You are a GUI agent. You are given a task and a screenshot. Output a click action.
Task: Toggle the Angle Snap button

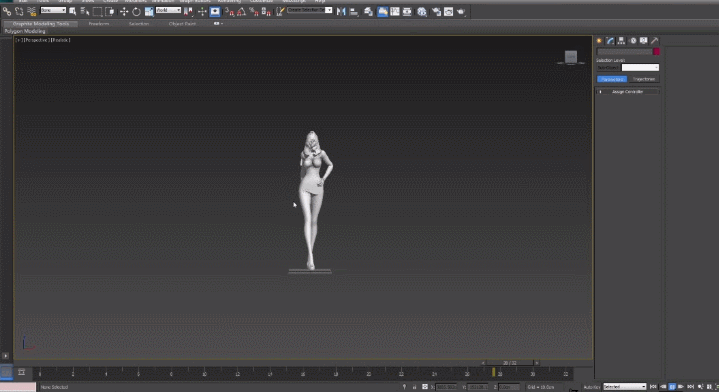pyautogui.click(x=242, y=11)
